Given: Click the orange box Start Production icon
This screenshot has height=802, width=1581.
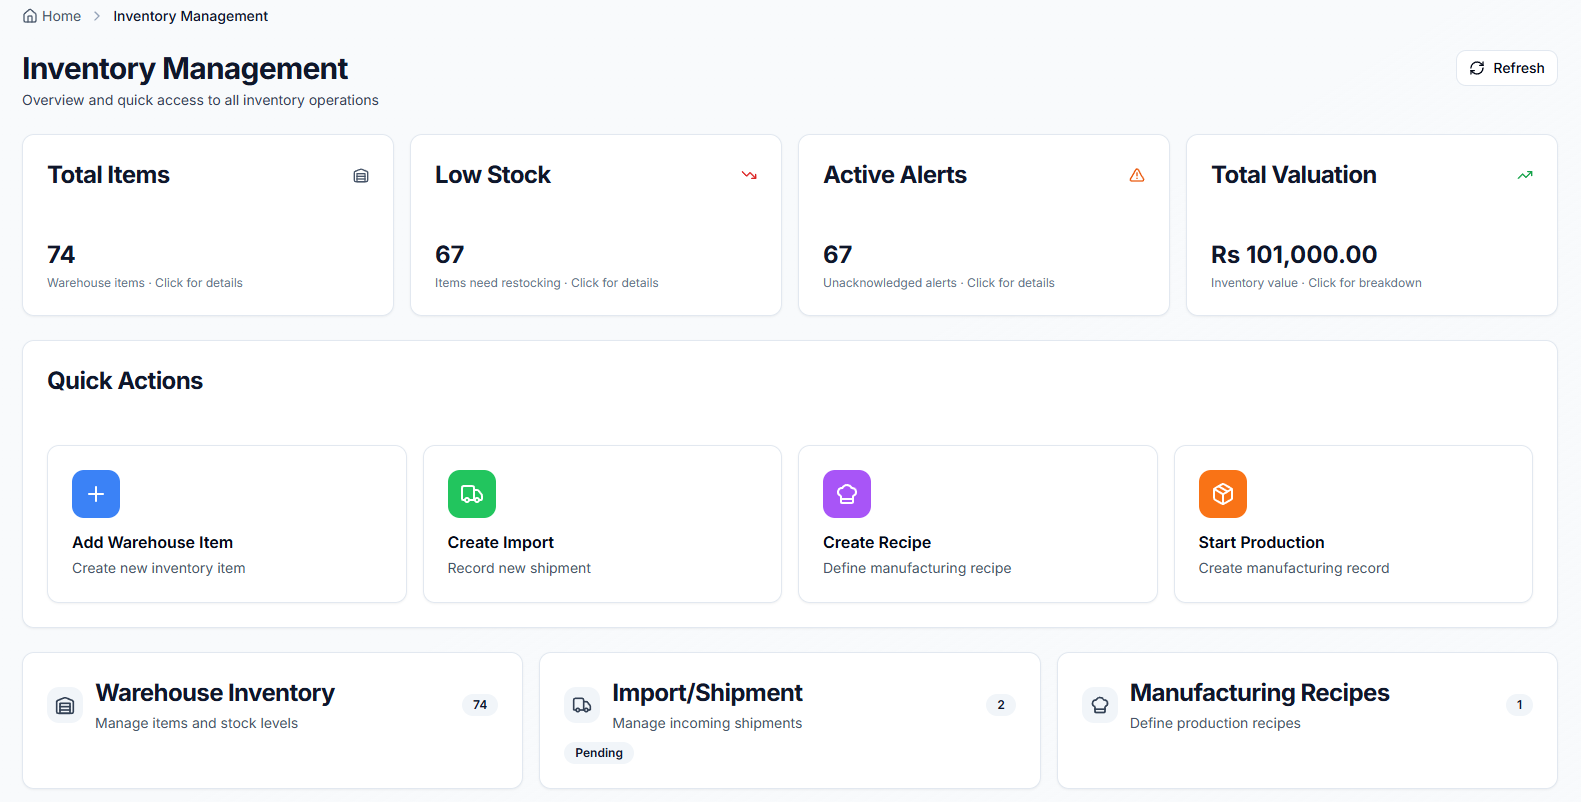Looking at the screenshot, I should click(1222, 494).
